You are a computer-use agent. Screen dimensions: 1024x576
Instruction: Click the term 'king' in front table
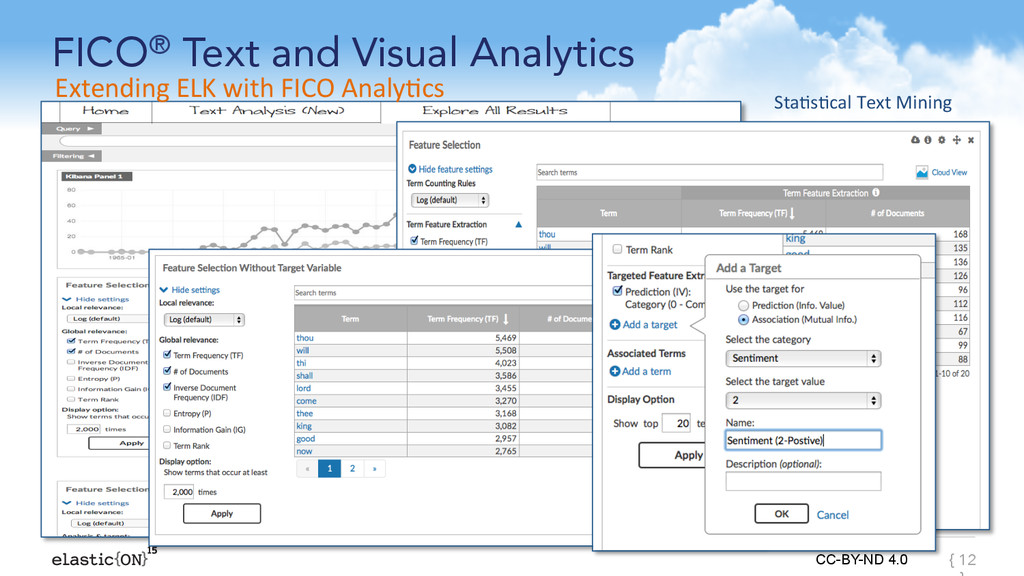coord(304,426)
